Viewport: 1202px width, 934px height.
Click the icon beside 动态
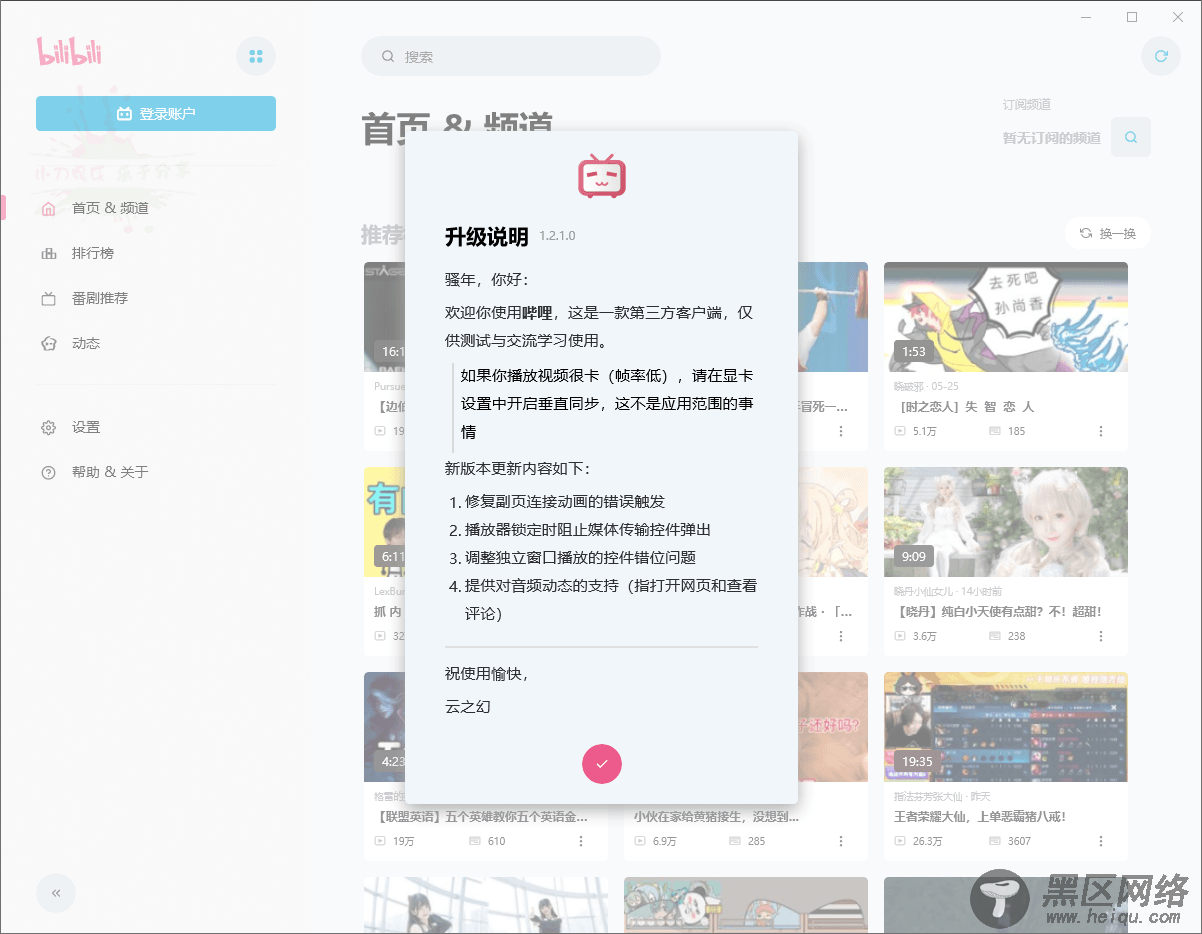coord(48,343)
